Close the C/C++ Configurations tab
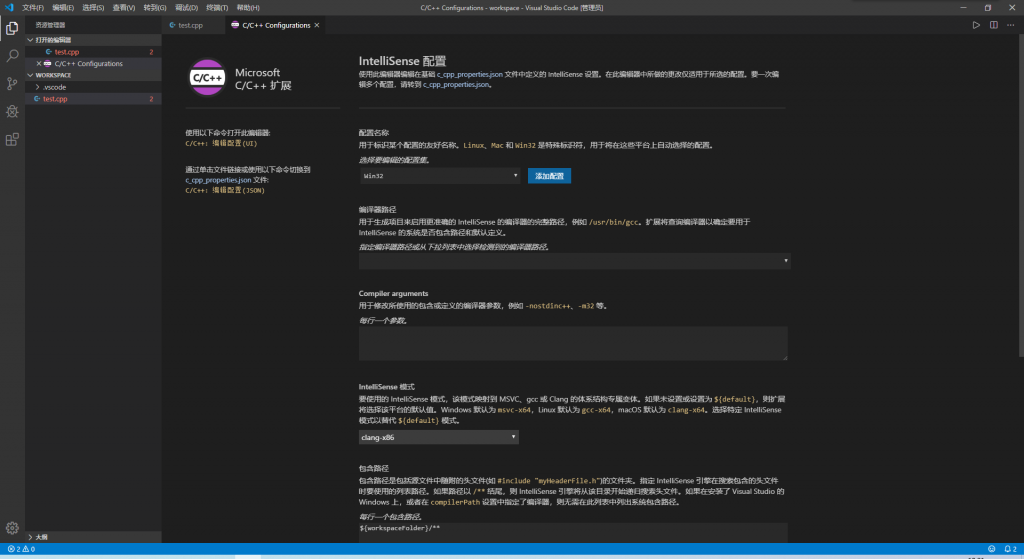The width and height of the screenshot is (1024, 559). pos(317,25)
